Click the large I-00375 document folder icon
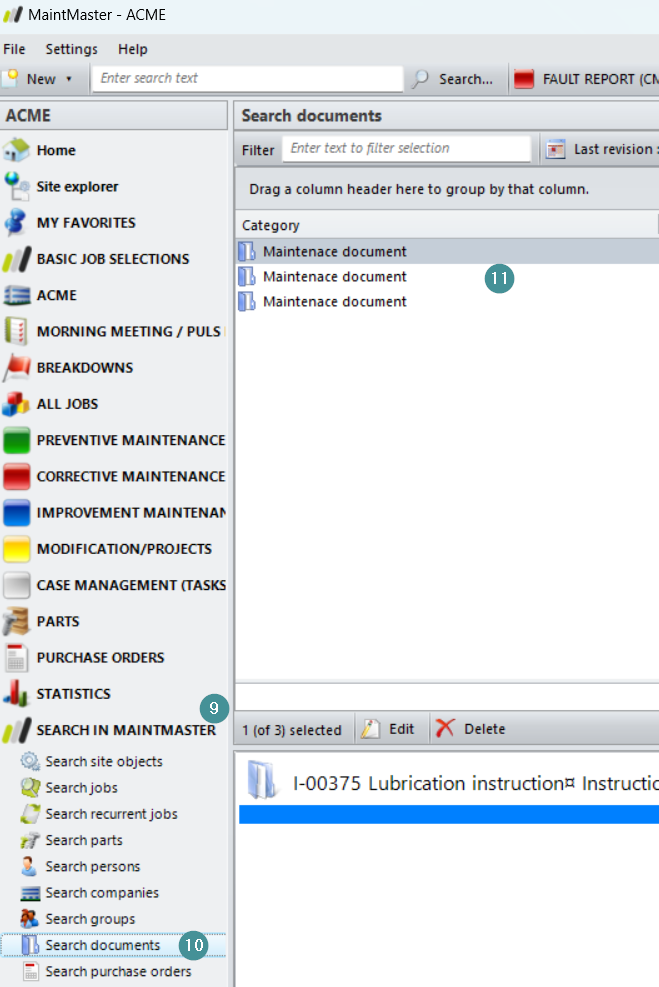 coord(261,779)
